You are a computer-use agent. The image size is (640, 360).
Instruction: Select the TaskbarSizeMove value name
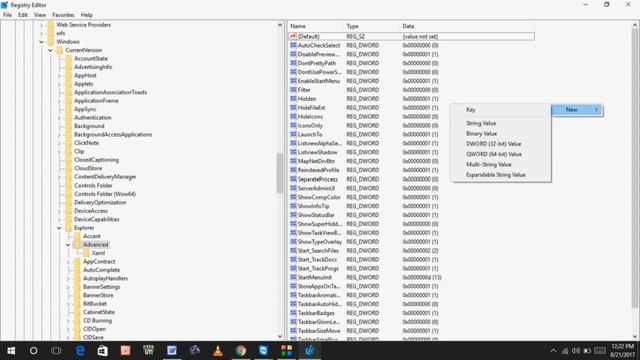(319, 331)
